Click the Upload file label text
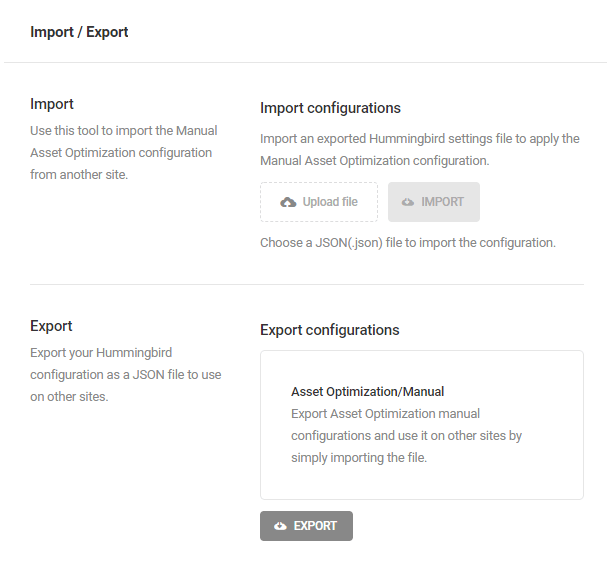 point(330,202)
